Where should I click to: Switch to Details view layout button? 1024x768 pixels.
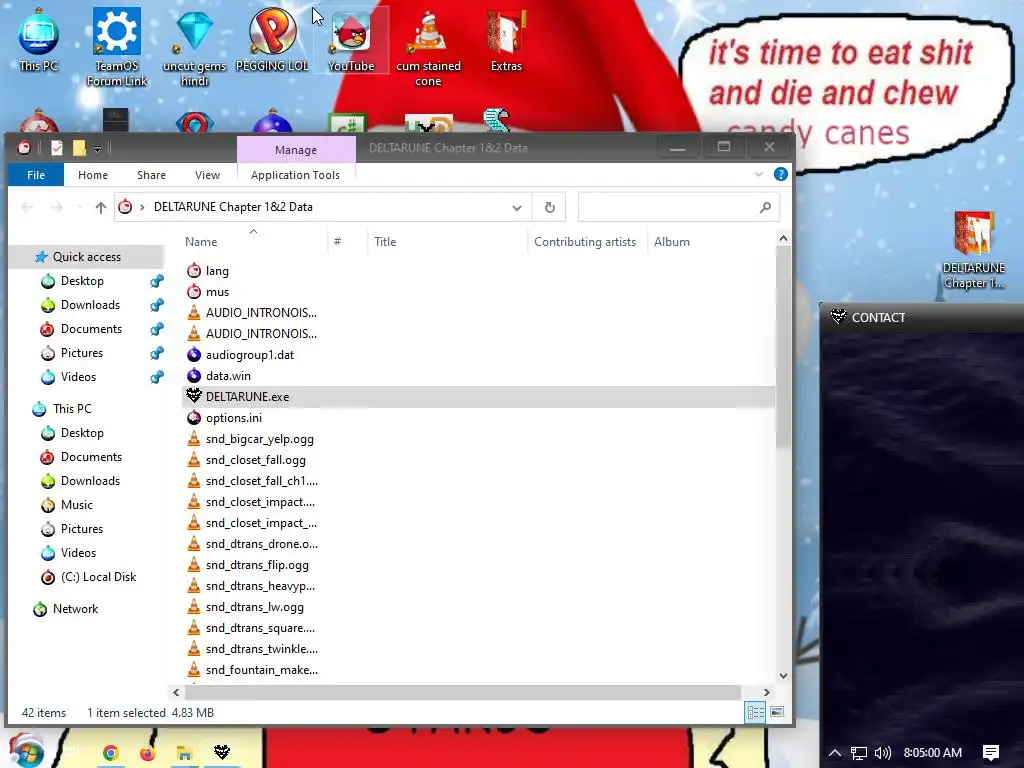pyautogui.click(x=755, y=712)
